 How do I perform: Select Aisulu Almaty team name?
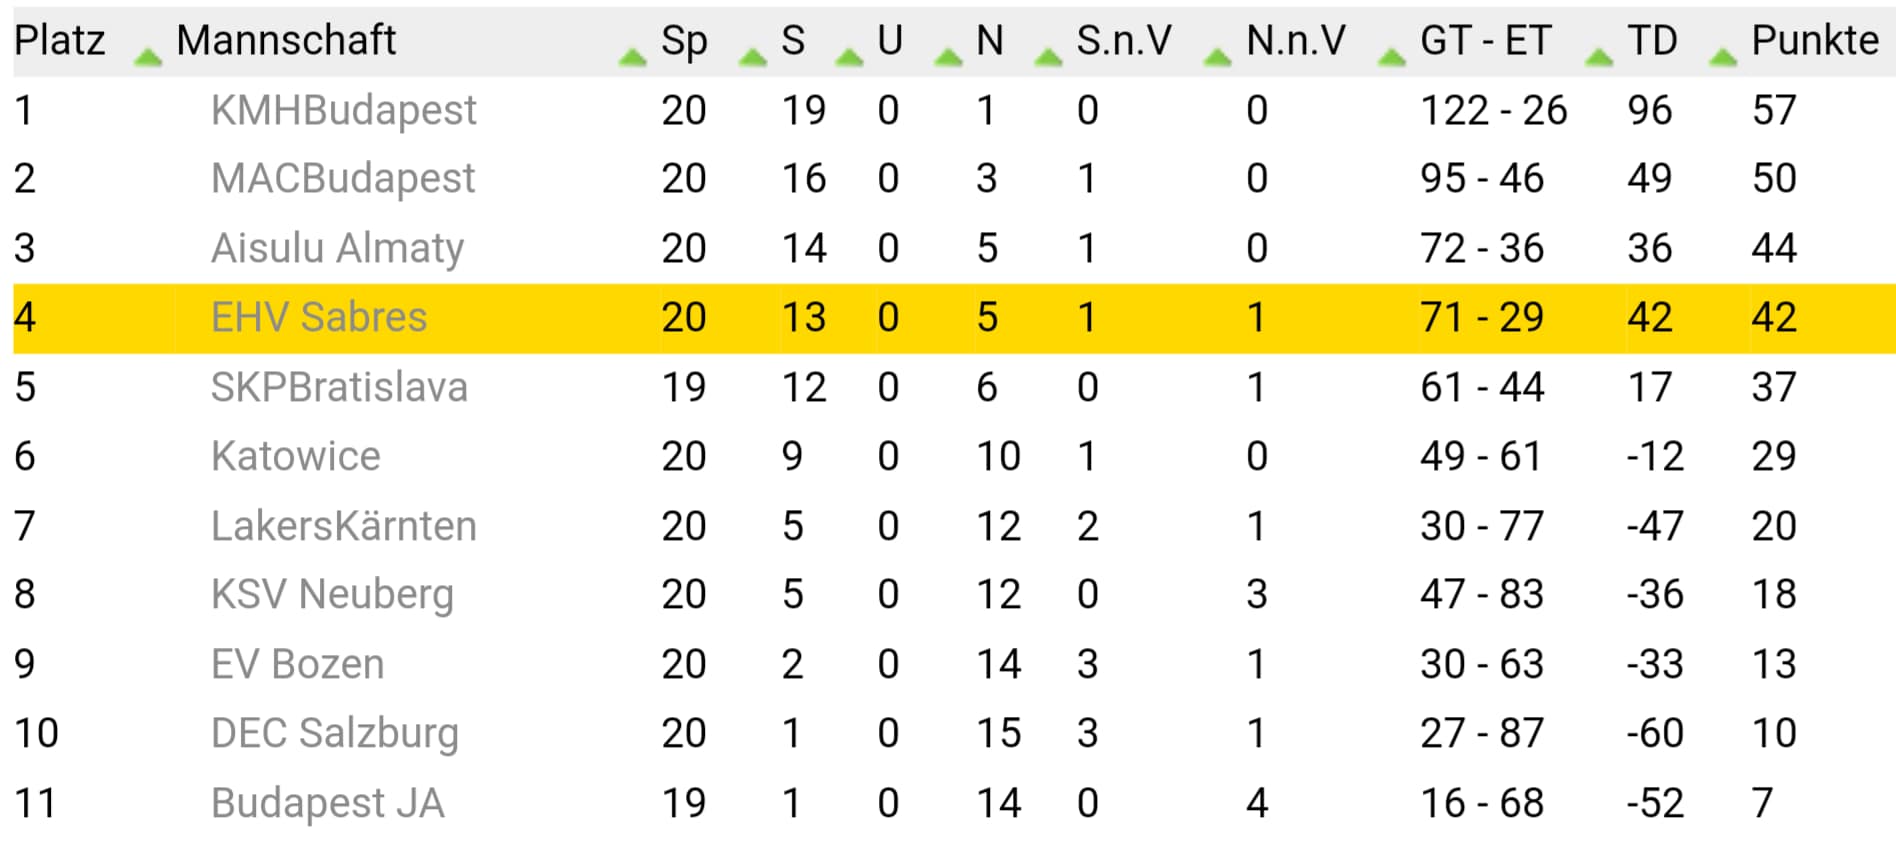338,248
